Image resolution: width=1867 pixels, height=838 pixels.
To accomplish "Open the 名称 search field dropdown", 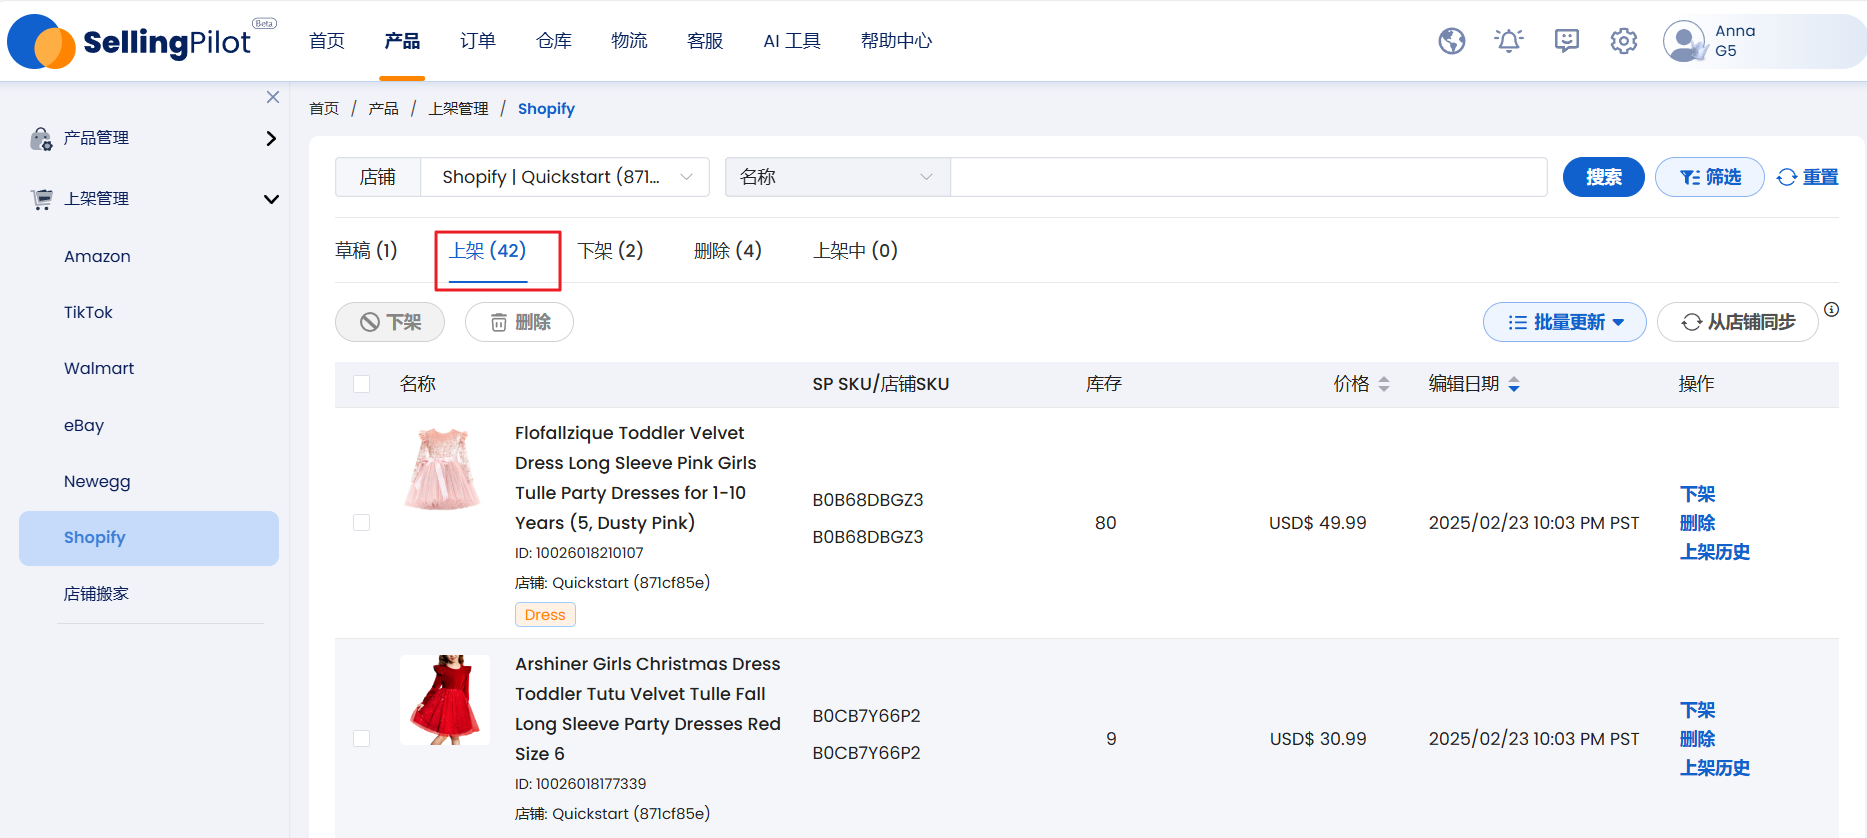I will 837,177.
